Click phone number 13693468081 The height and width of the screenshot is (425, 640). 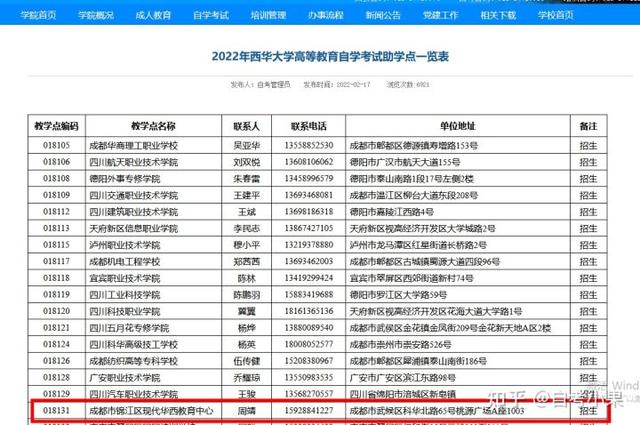click(x=309, y=195)
